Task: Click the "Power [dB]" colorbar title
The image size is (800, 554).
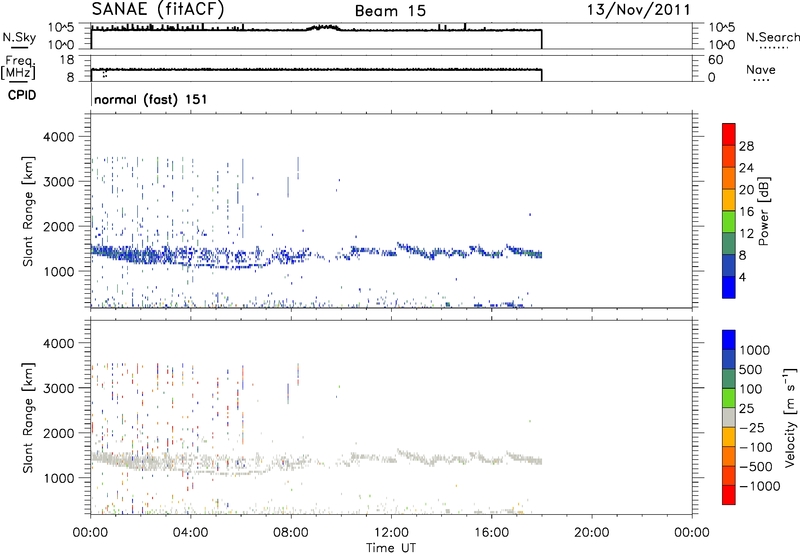Action: point(764,211)
